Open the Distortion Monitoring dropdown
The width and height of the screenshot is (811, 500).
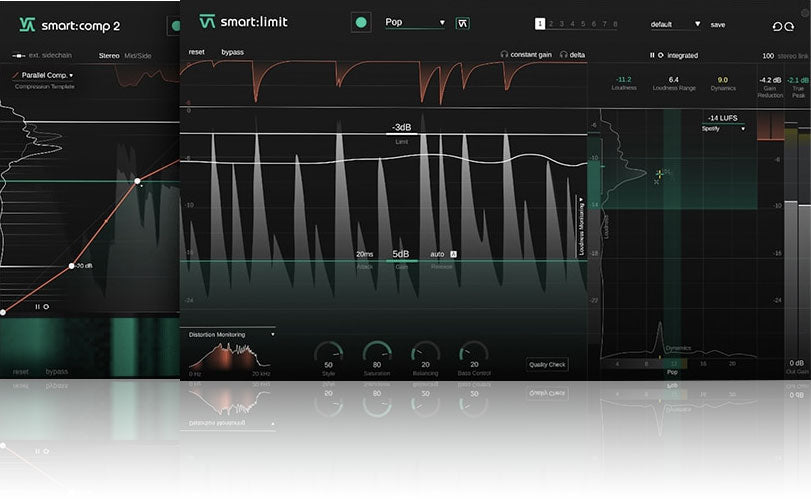[231, 335]
